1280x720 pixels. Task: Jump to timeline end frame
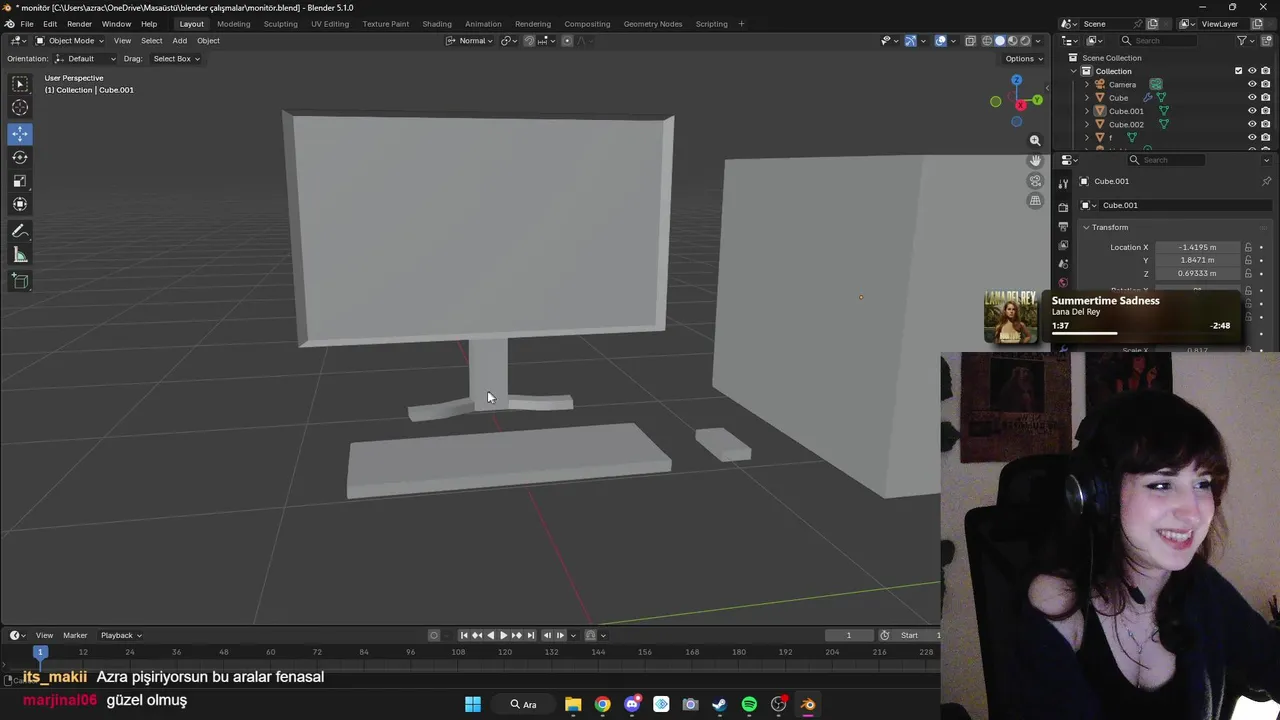(530, 635)
